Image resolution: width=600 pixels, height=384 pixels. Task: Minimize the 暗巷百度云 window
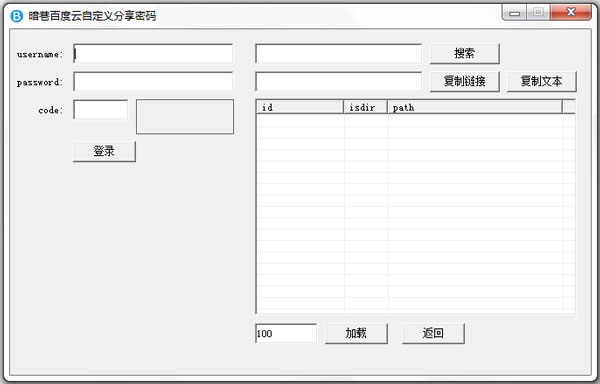click(514, 13)
